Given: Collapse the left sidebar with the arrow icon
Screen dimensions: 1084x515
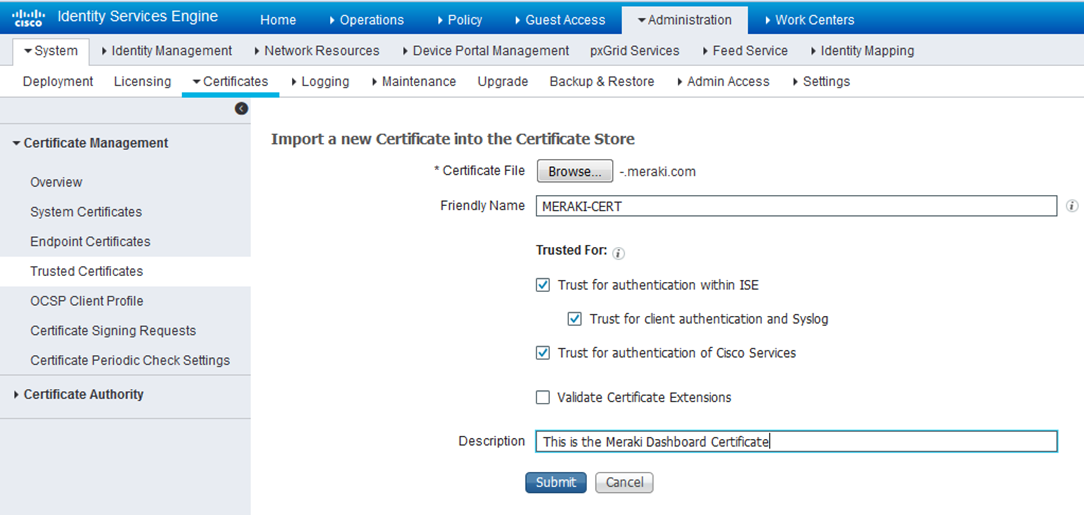Looking at the screenshot, I should click(x=241, y=109).
